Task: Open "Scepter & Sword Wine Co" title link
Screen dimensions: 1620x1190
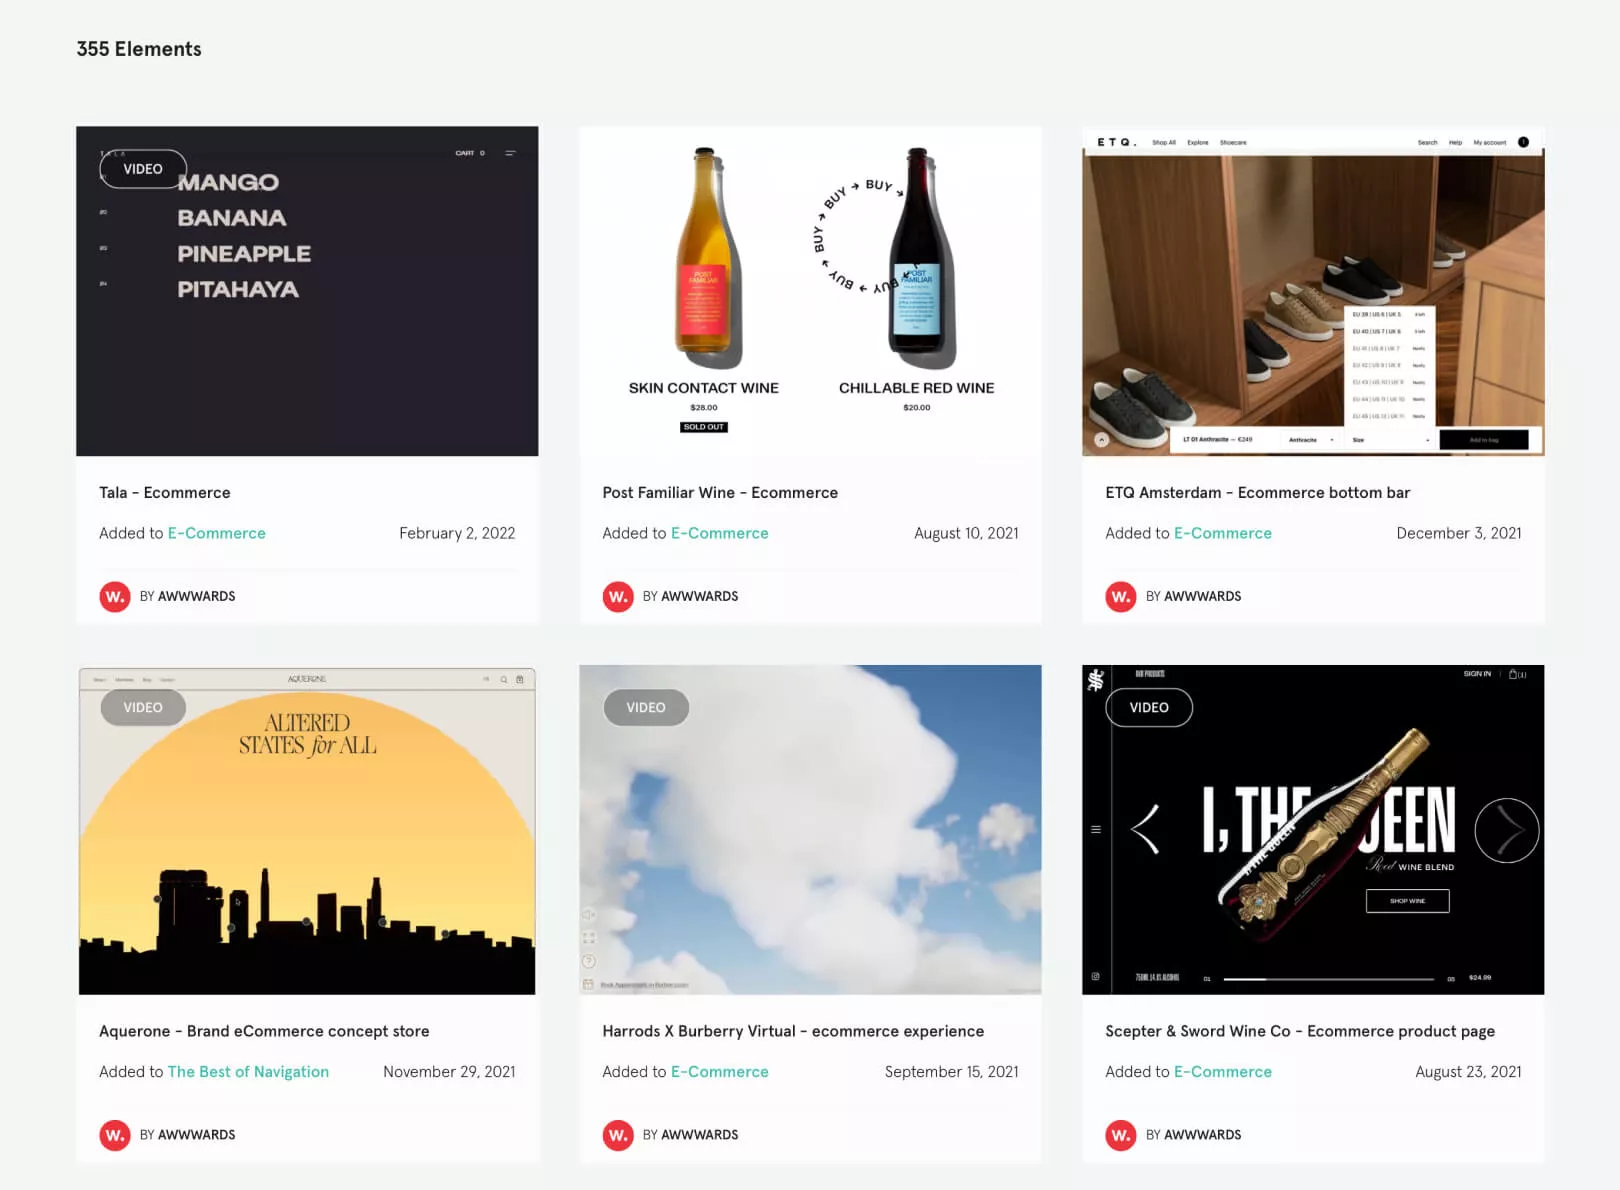Action: pyautogui.click(x=1300, y=1031)
